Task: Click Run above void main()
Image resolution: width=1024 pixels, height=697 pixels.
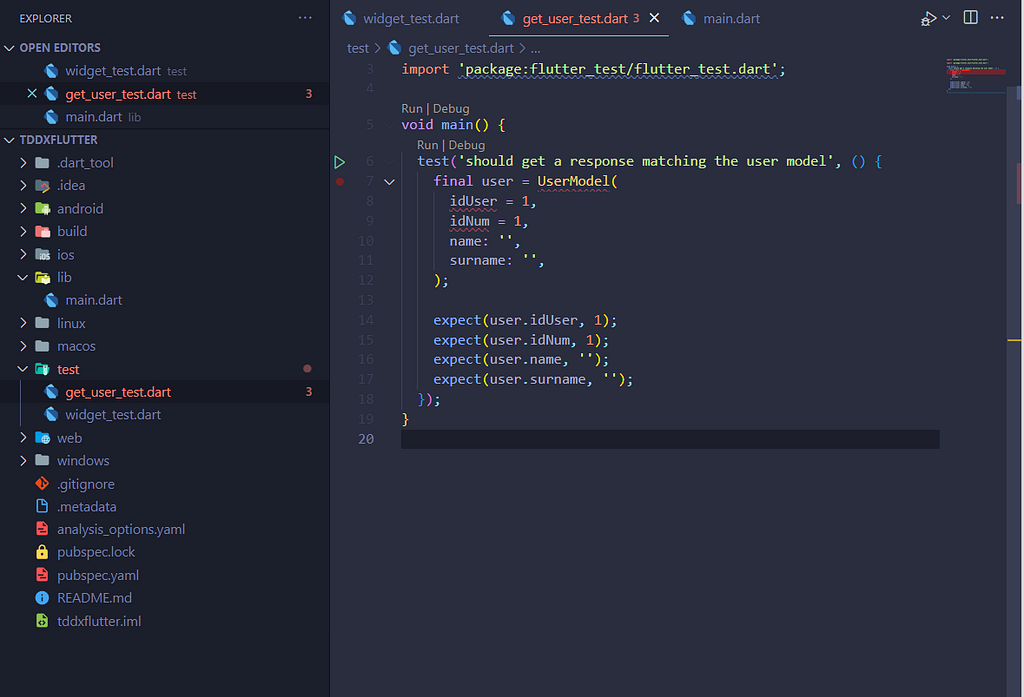Action: [x=411, y=108]
